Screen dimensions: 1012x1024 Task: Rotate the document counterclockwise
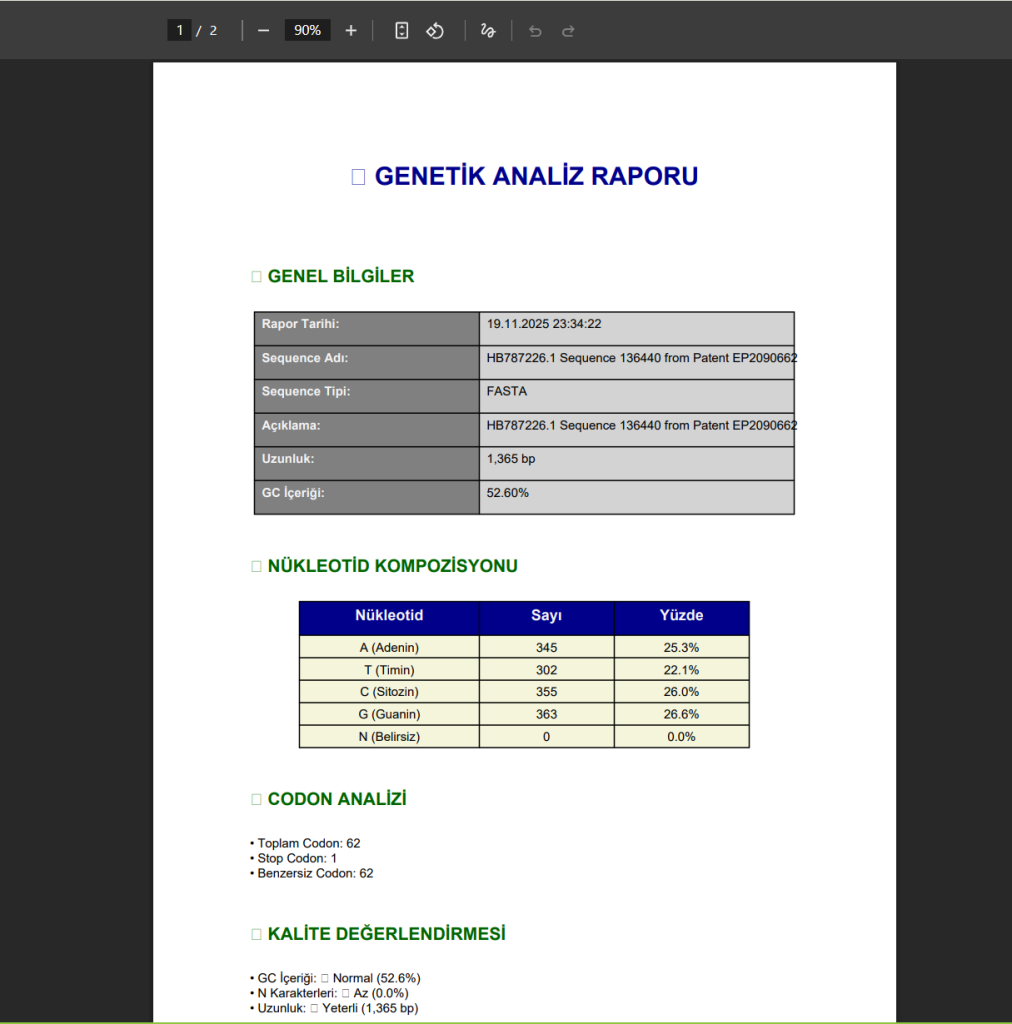[435, 31]
